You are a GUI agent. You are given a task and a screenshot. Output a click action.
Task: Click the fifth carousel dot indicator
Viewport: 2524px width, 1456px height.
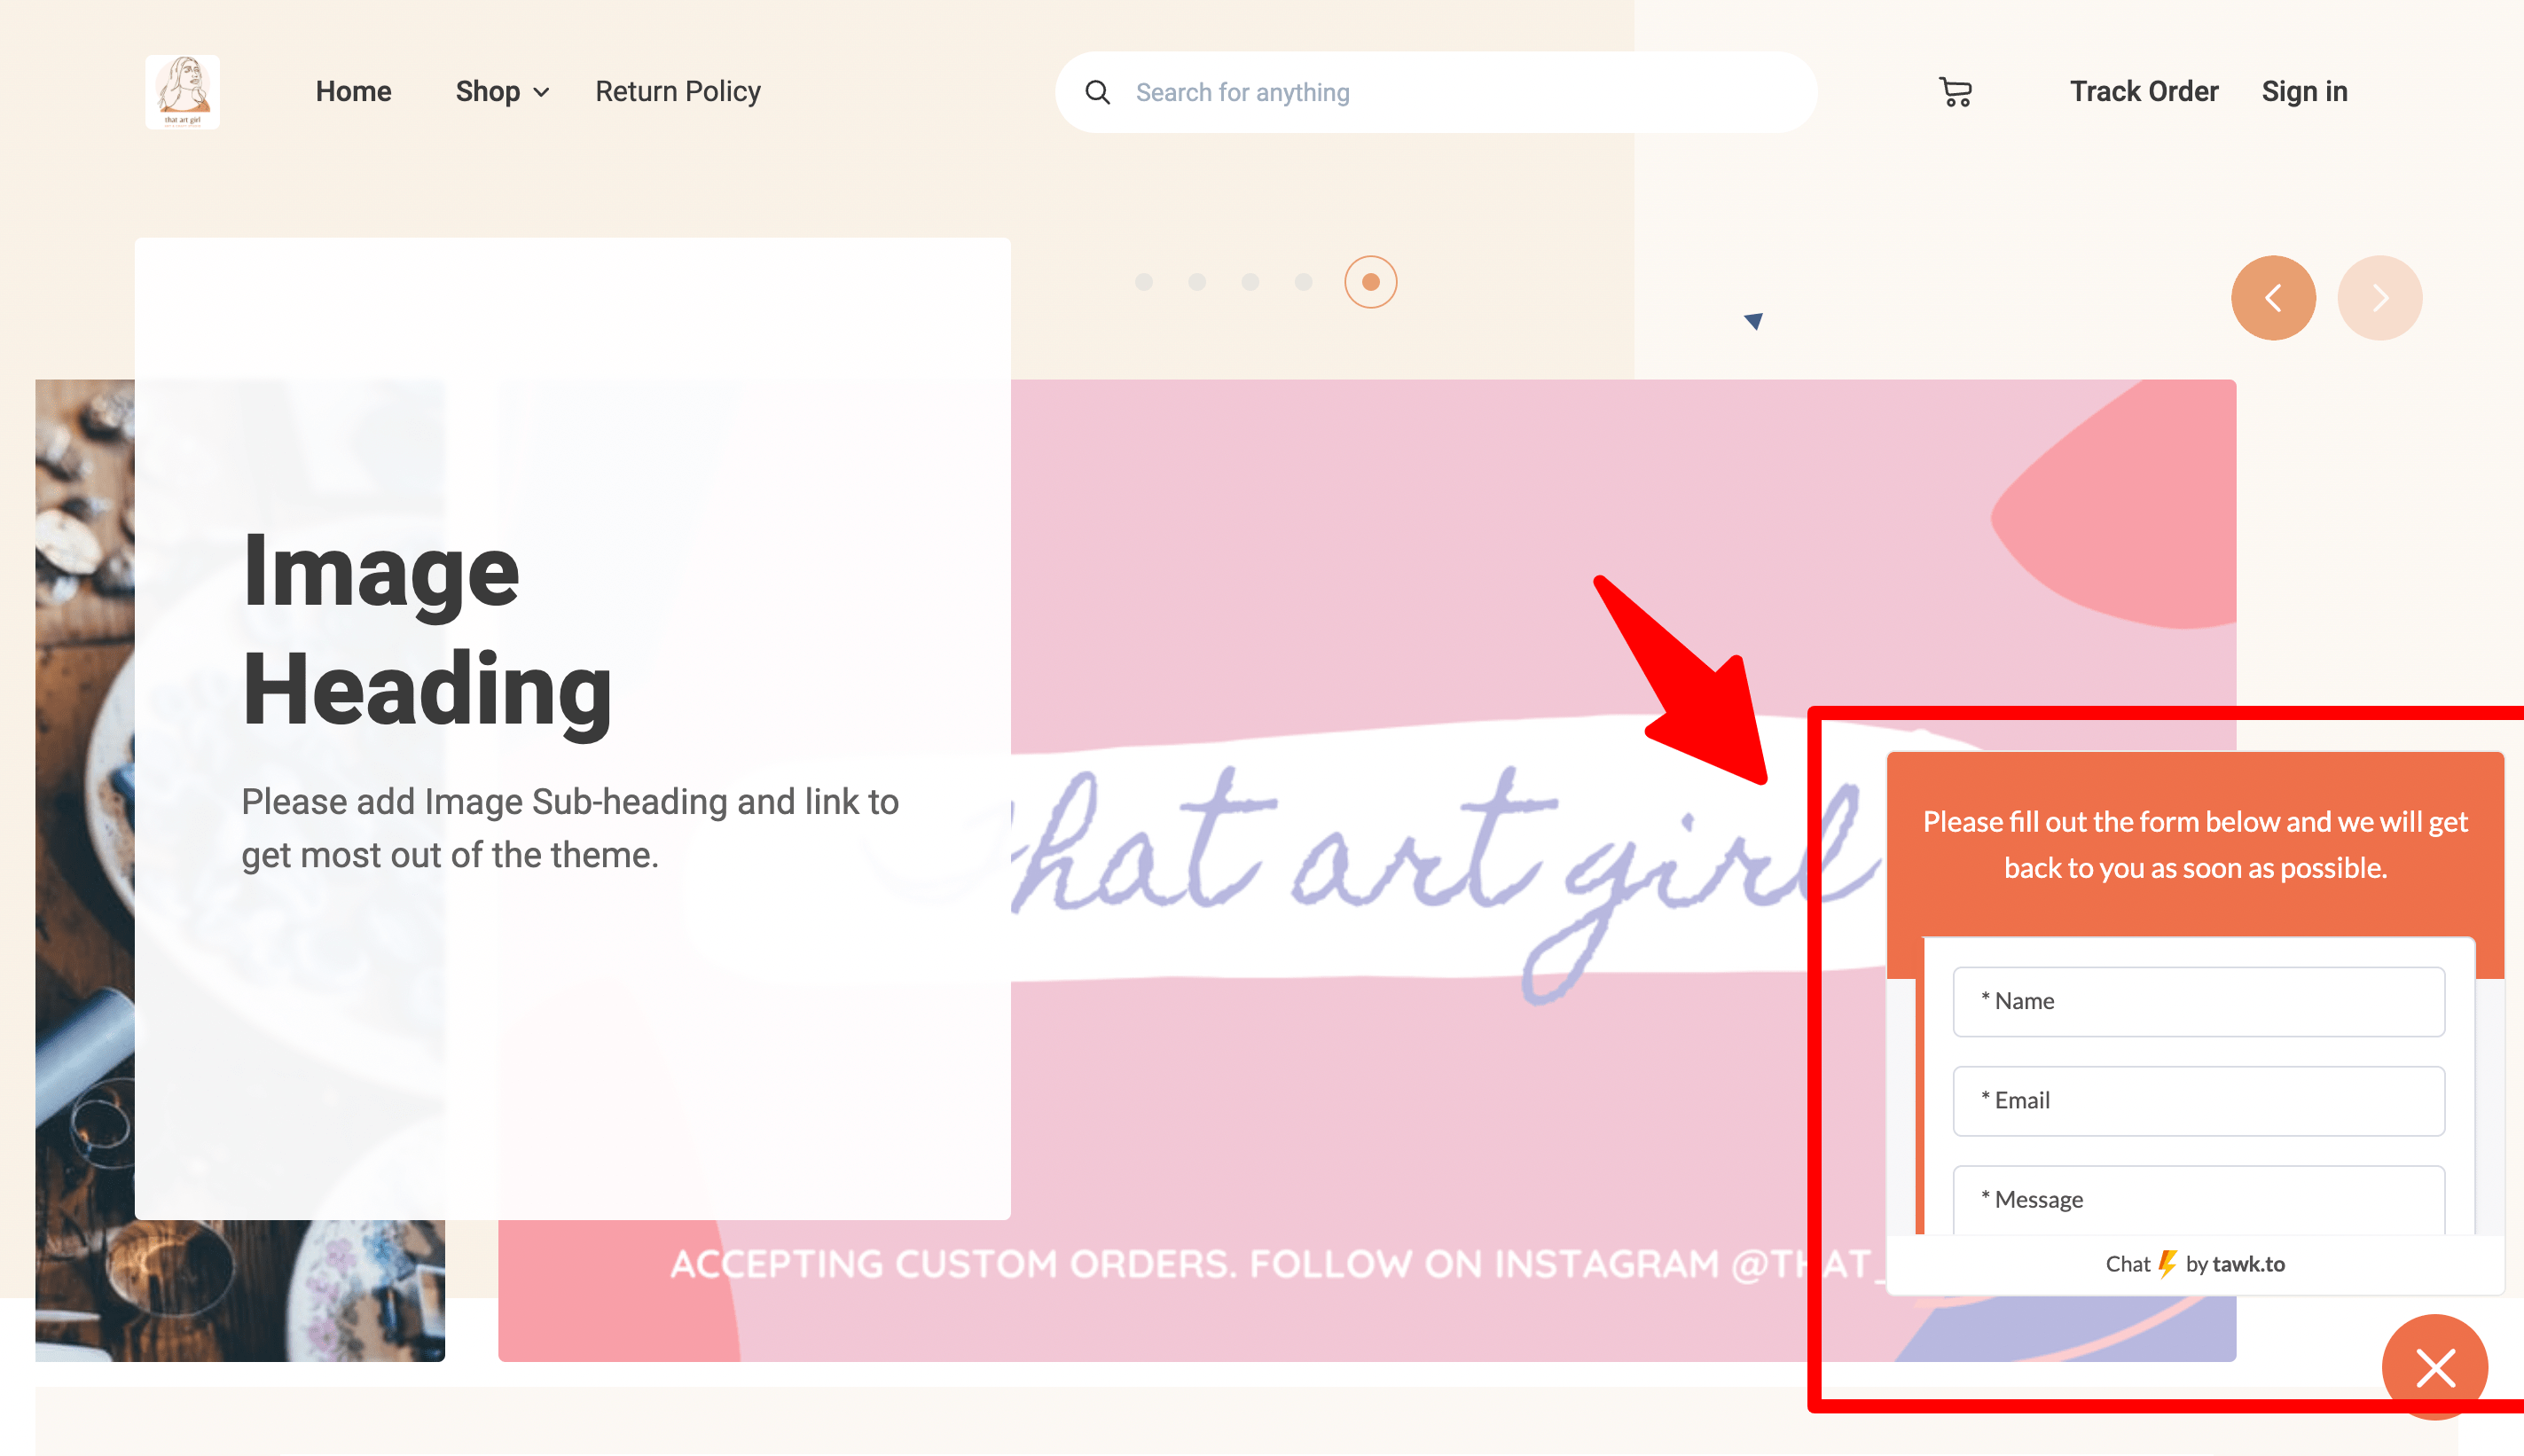click(x=1371, y=283)
